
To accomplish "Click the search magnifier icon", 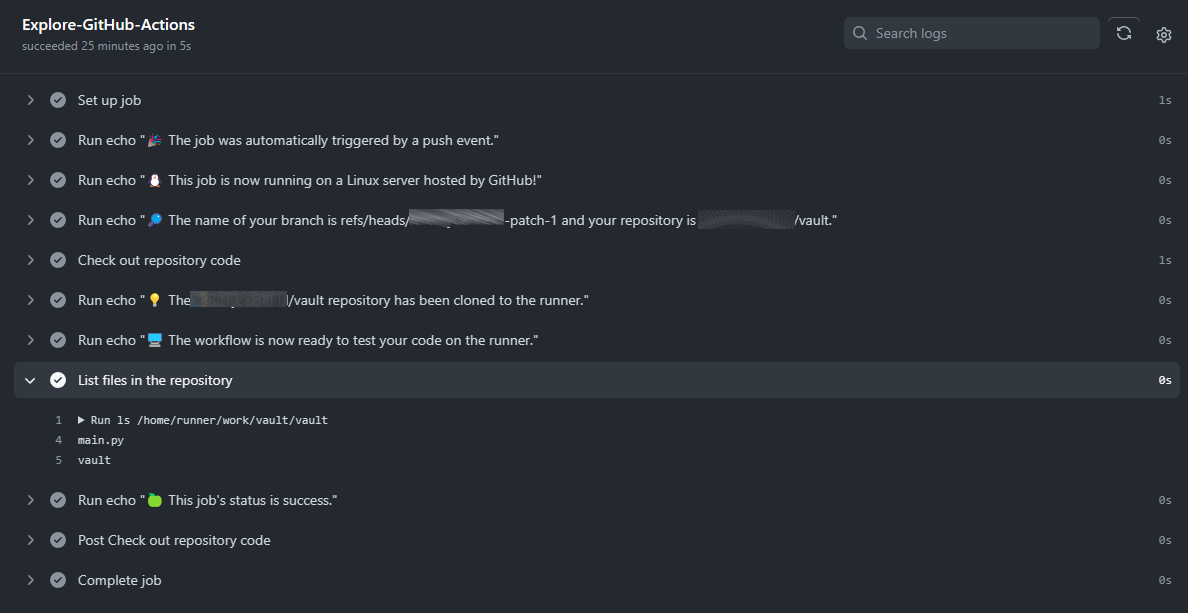I will pos(860,33).
